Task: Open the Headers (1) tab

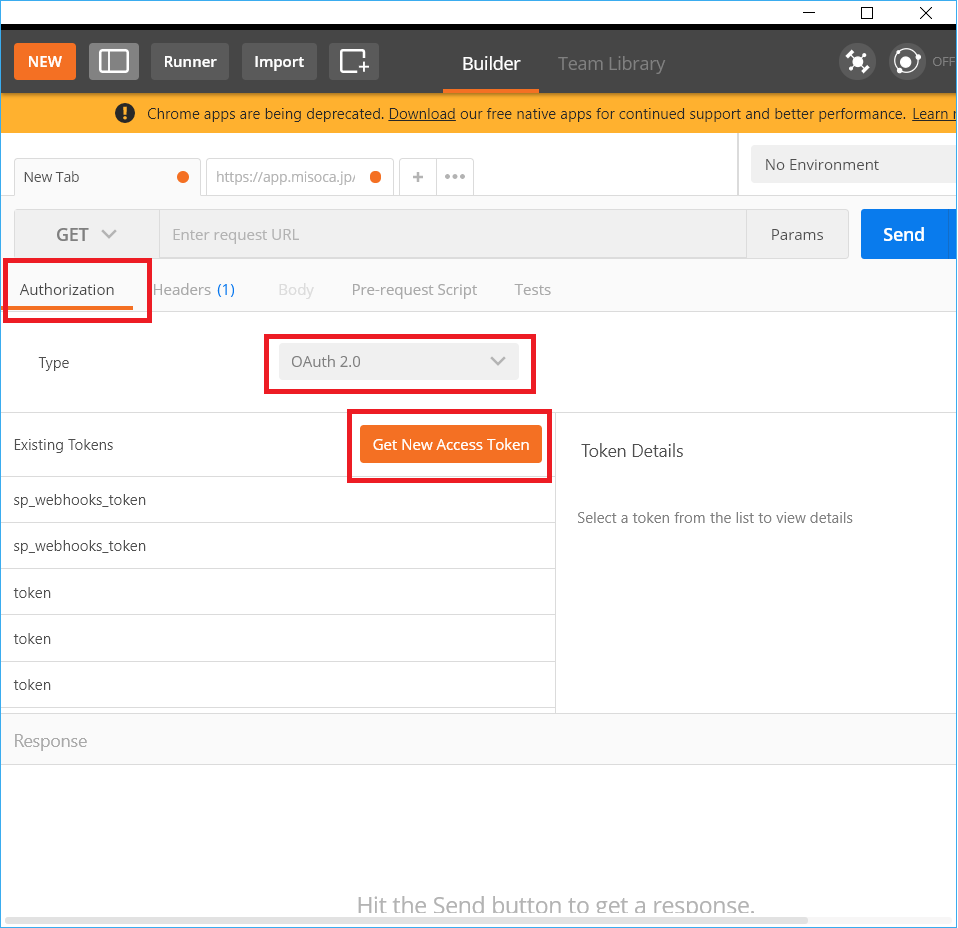Action: click(x=194, y=290)
